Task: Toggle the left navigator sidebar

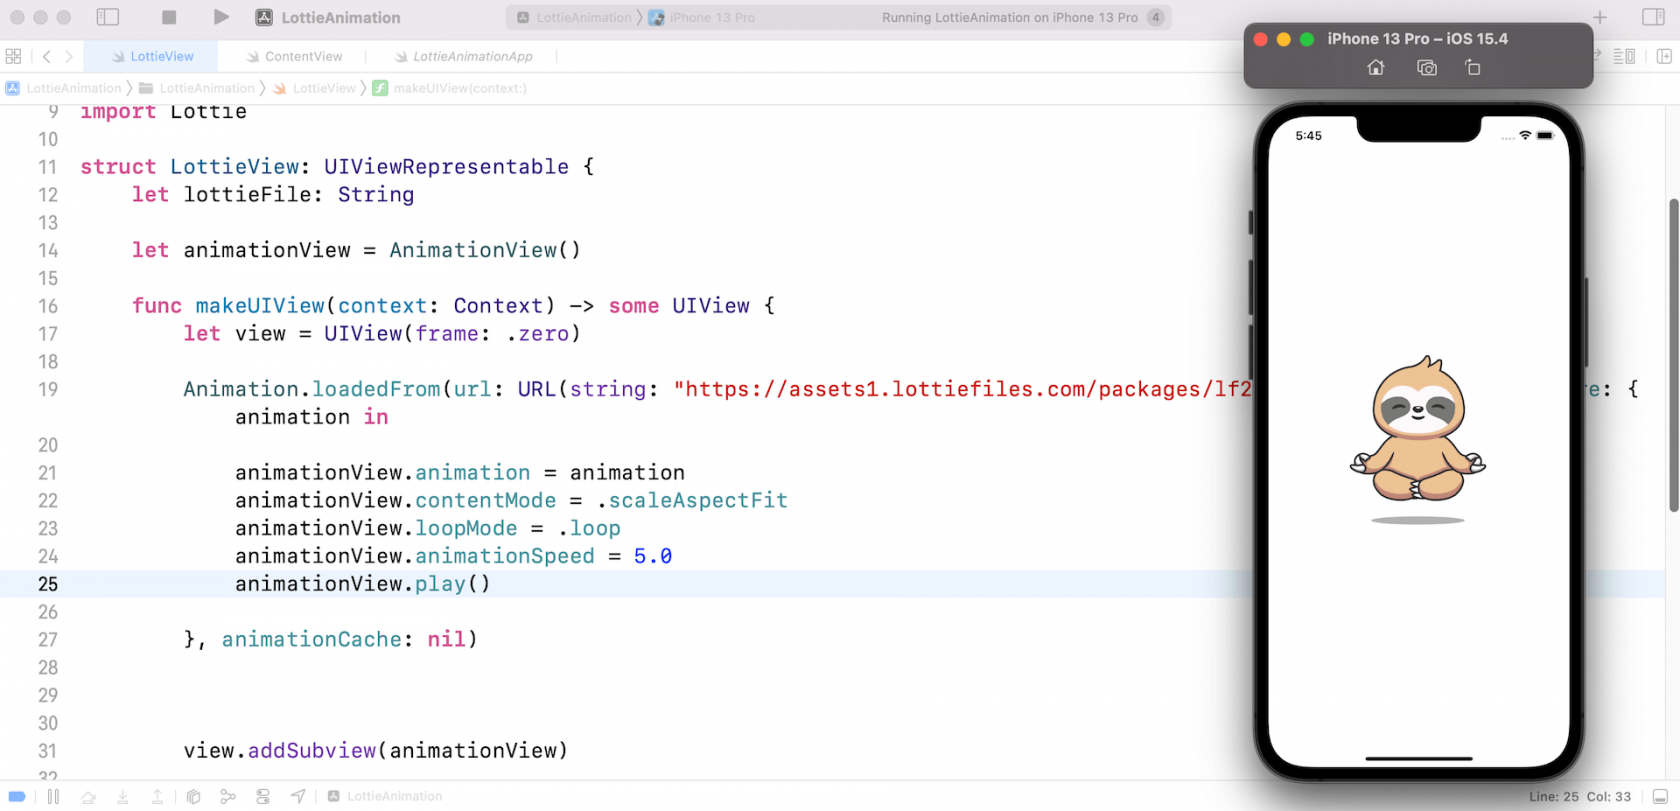Action: click(108, 17)
